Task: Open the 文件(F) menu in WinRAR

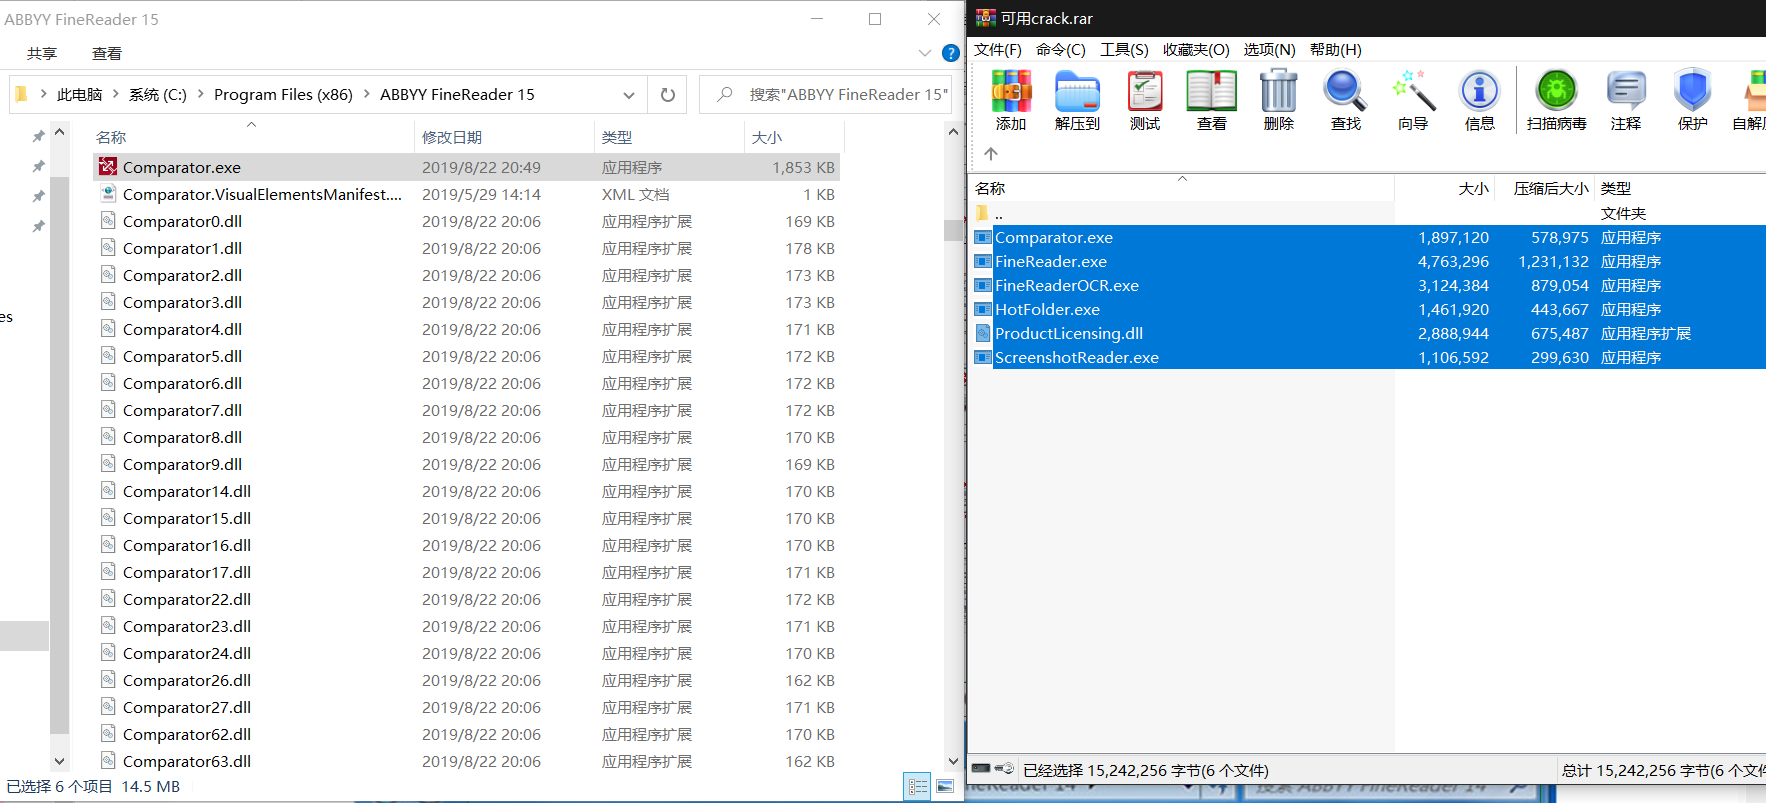Action: (x=998, y=49)
